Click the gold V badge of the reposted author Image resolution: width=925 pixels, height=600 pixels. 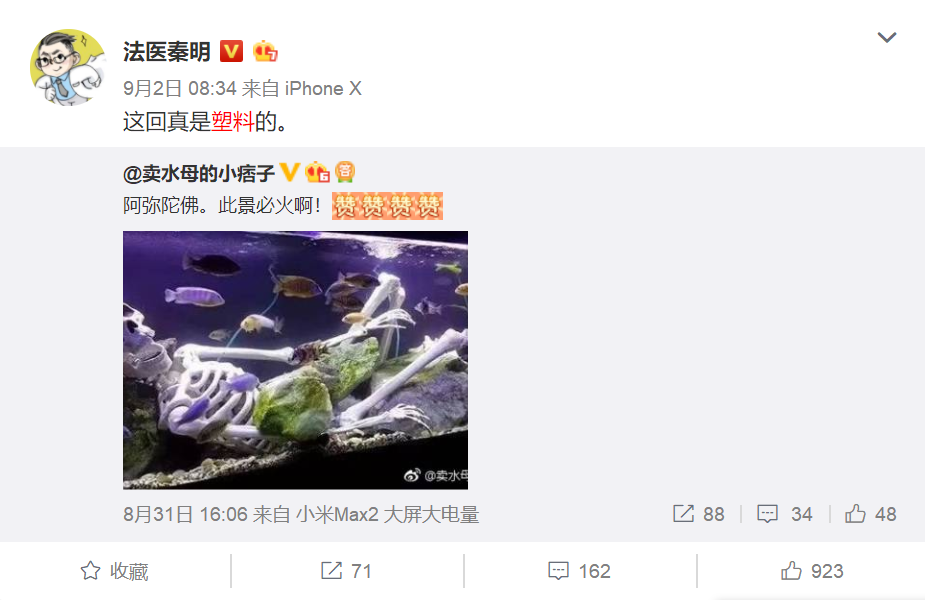289,172
